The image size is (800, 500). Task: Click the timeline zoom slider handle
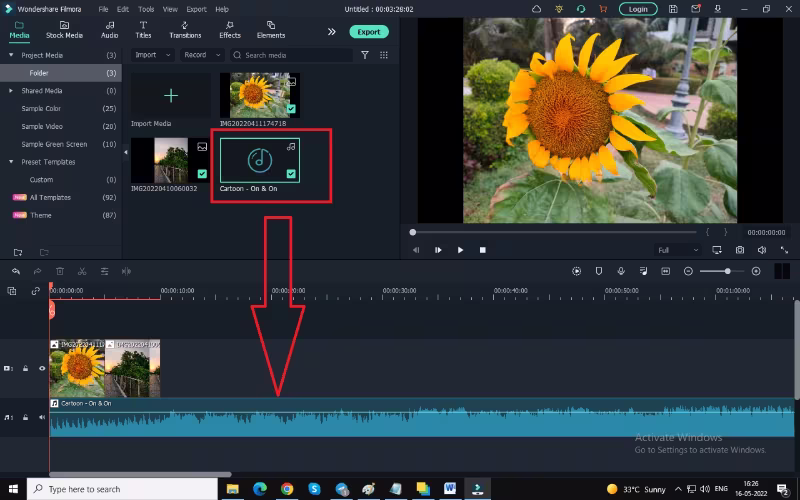727,271
